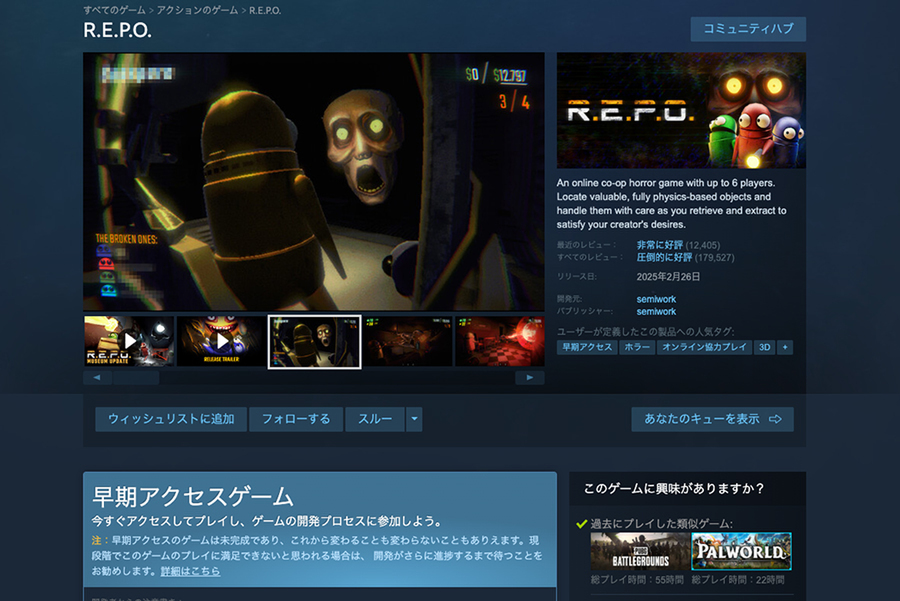Click the left arrow of screenshot strip

pyautogui.click(x=97, y=378)
